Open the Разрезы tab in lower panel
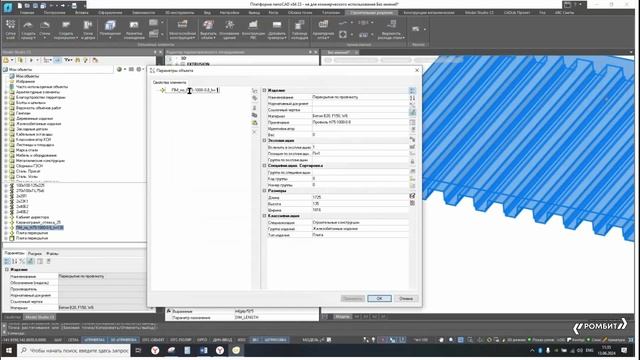The image size is (640, 360). (x=35, y=253)
